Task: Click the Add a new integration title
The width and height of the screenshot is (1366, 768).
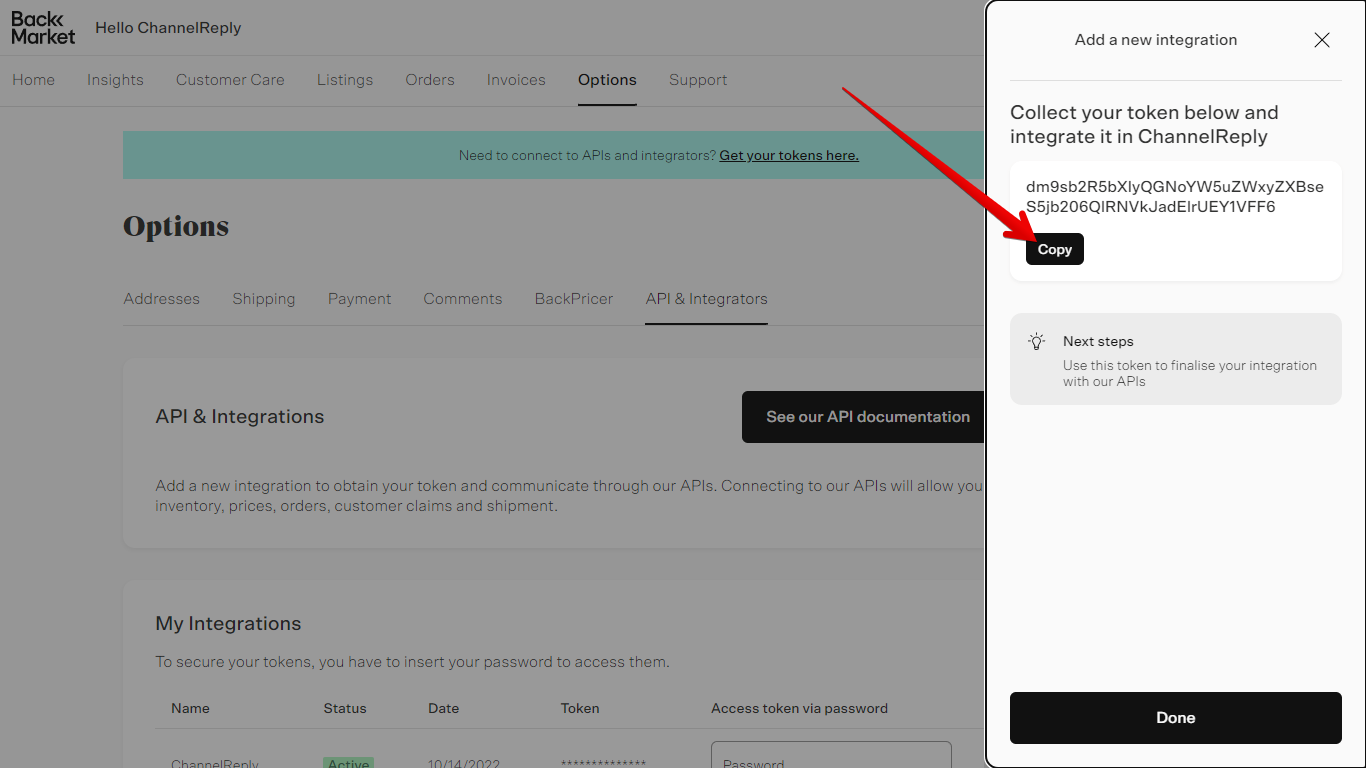Action: 1156,40
